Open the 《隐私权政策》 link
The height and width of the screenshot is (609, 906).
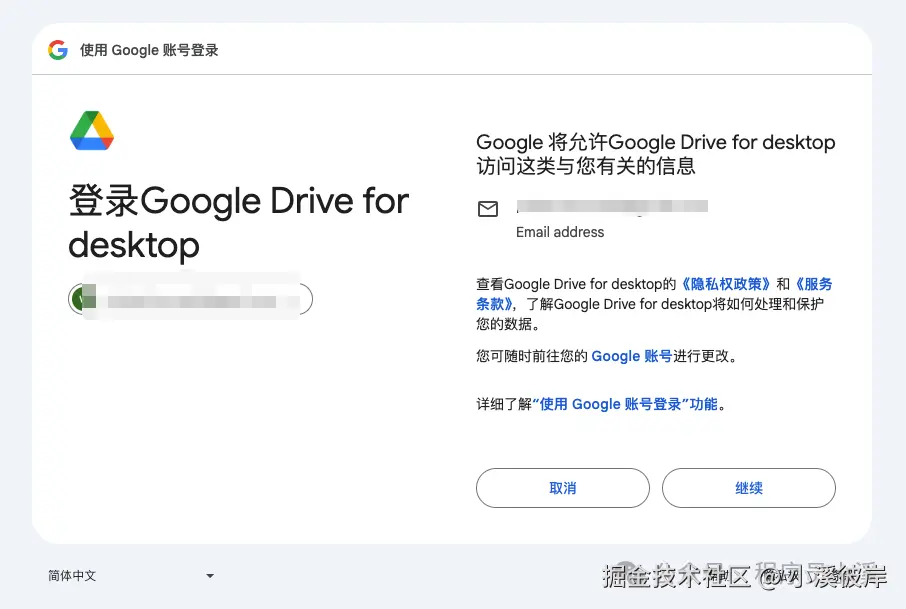click(724, 284)
